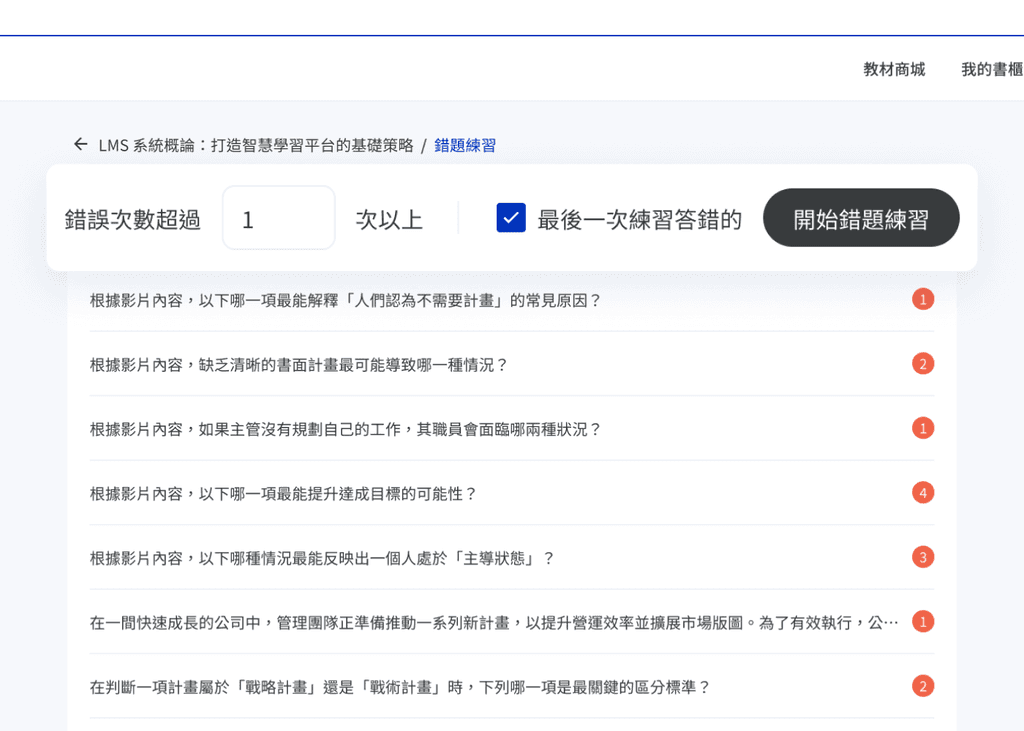
Task: Click error count badge 2 on 缺乏清晰的書面計畫 row
Action: (923, 364)
